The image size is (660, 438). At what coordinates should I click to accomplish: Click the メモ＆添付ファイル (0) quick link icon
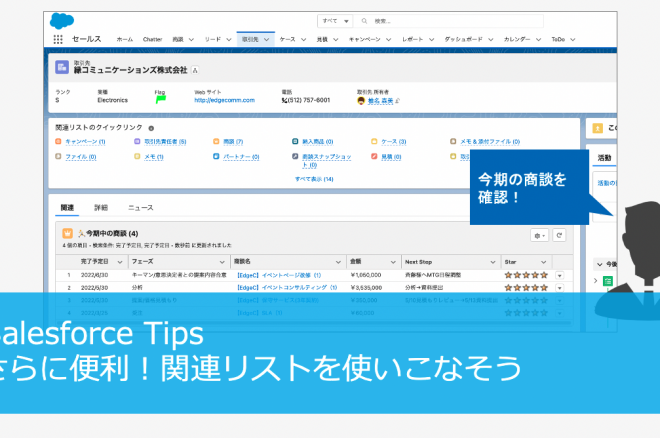pos(453,141)
